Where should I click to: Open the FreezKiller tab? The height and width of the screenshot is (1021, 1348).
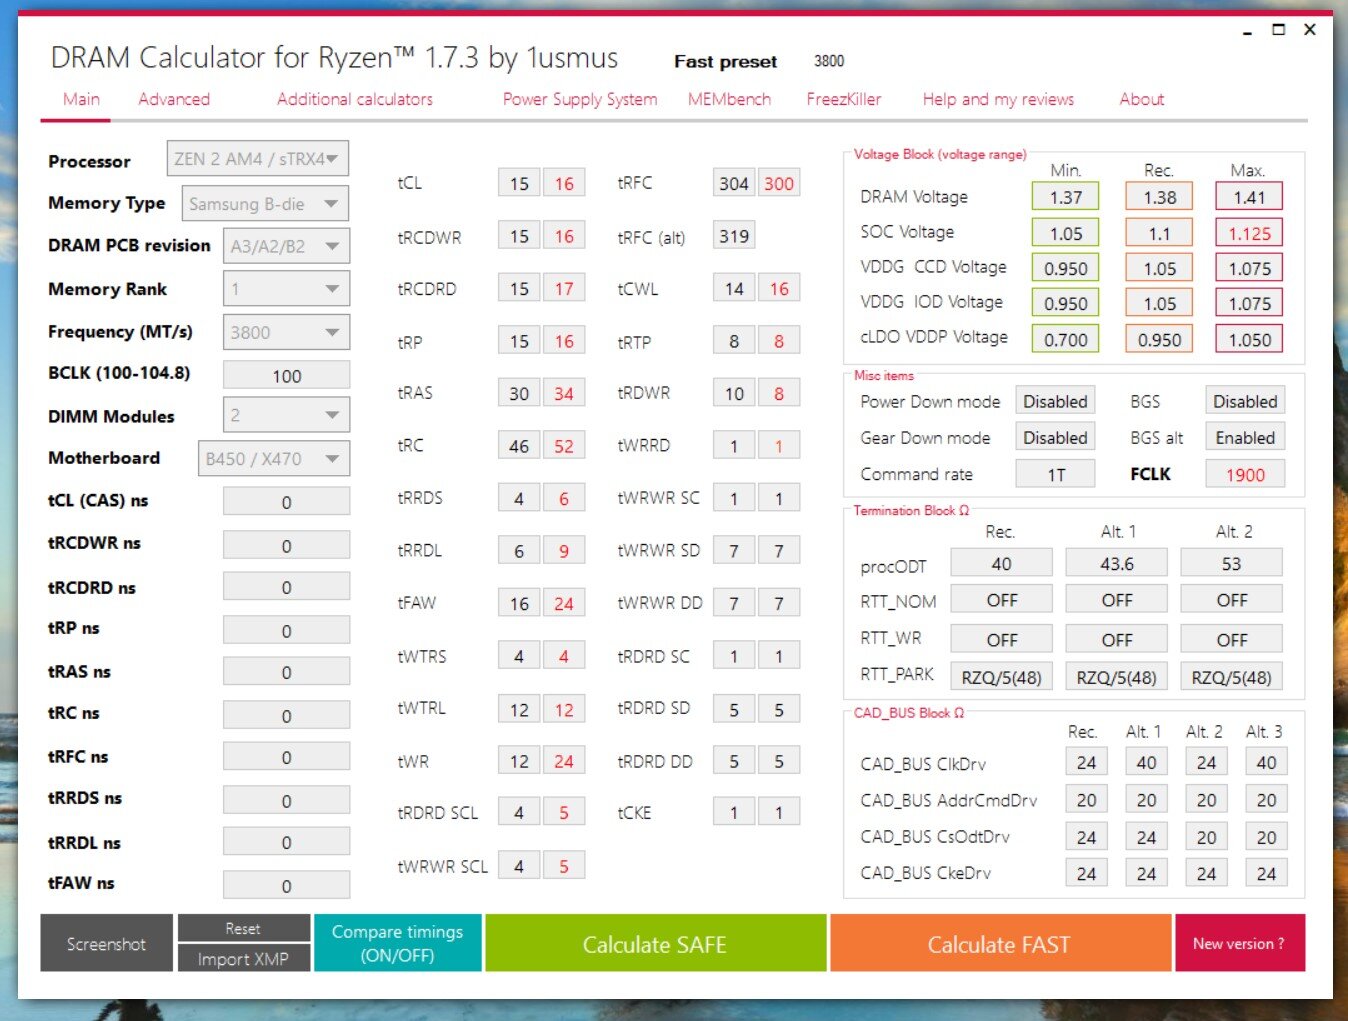844,99
